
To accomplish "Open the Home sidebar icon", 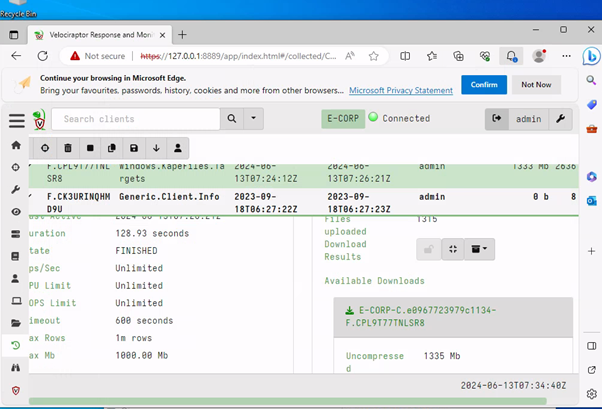I will click(x=16, y=145).
